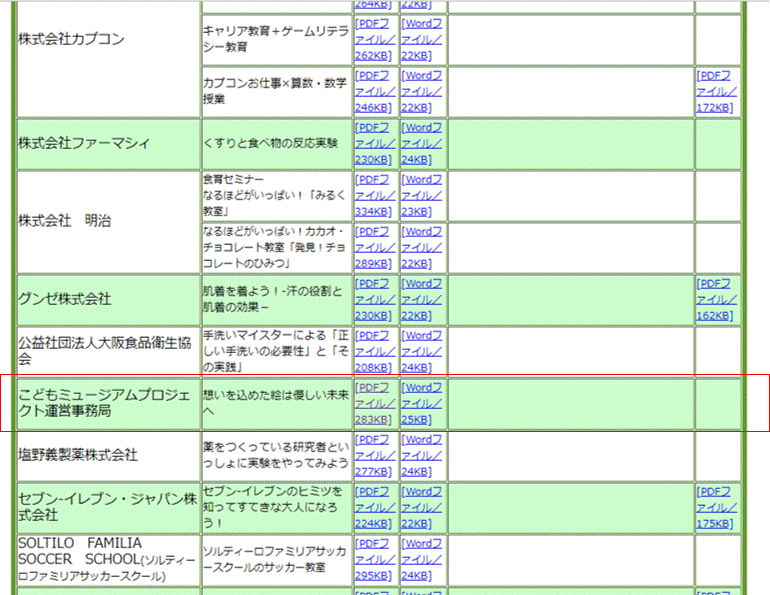The height and width of the screenshot is (595, 770).
Task: Select SOLTILO FAMILIA SOCCER SCHOOL cell
Action: point(109,560)
